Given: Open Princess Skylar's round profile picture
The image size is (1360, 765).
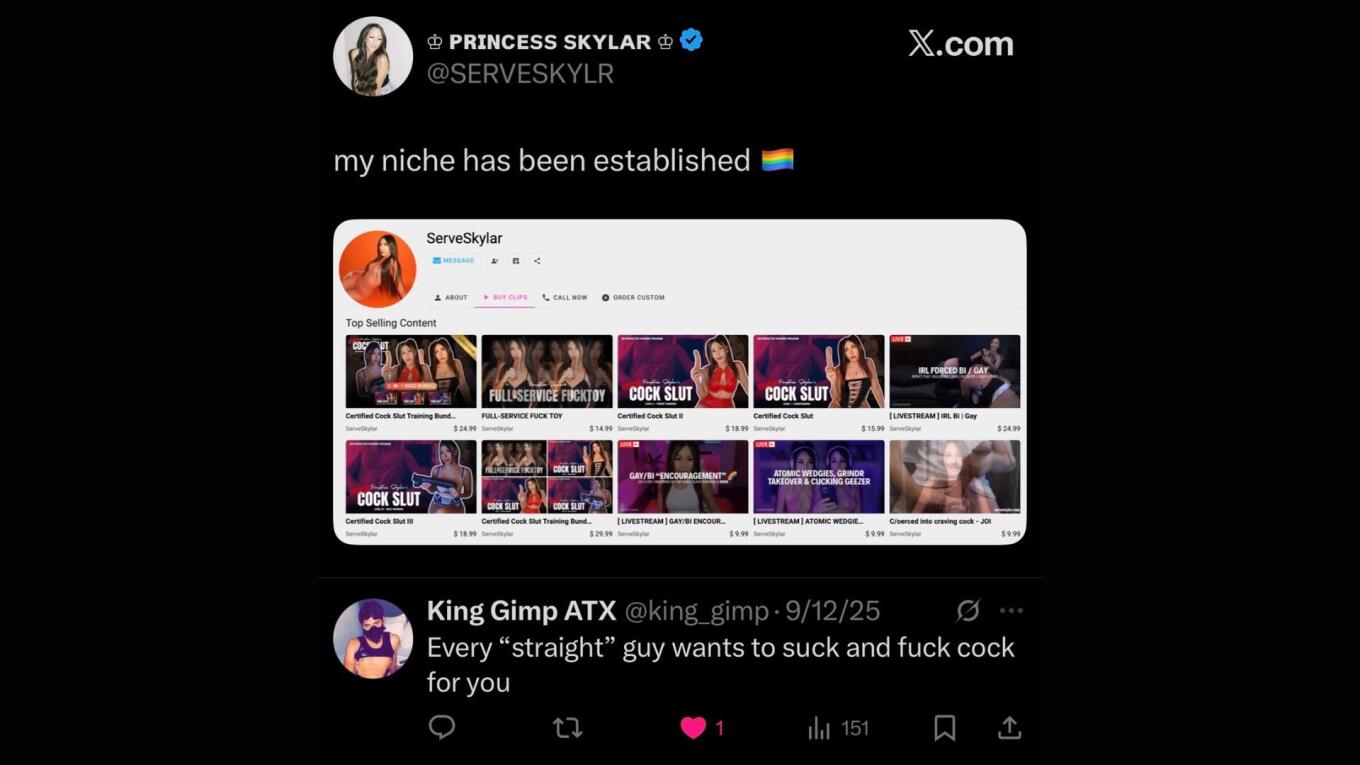Looking at the screenshot, I should tap(372, 57).
